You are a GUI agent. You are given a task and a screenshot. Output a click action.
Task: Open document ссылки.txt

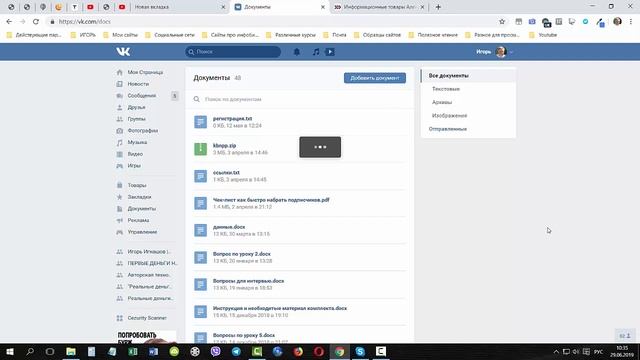[226, 173]
